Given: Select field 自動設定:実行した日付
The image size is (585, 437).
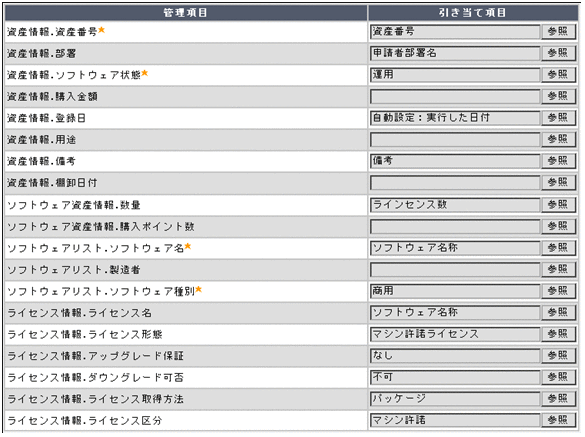Looking at the screenshot, I should point(455,118).
